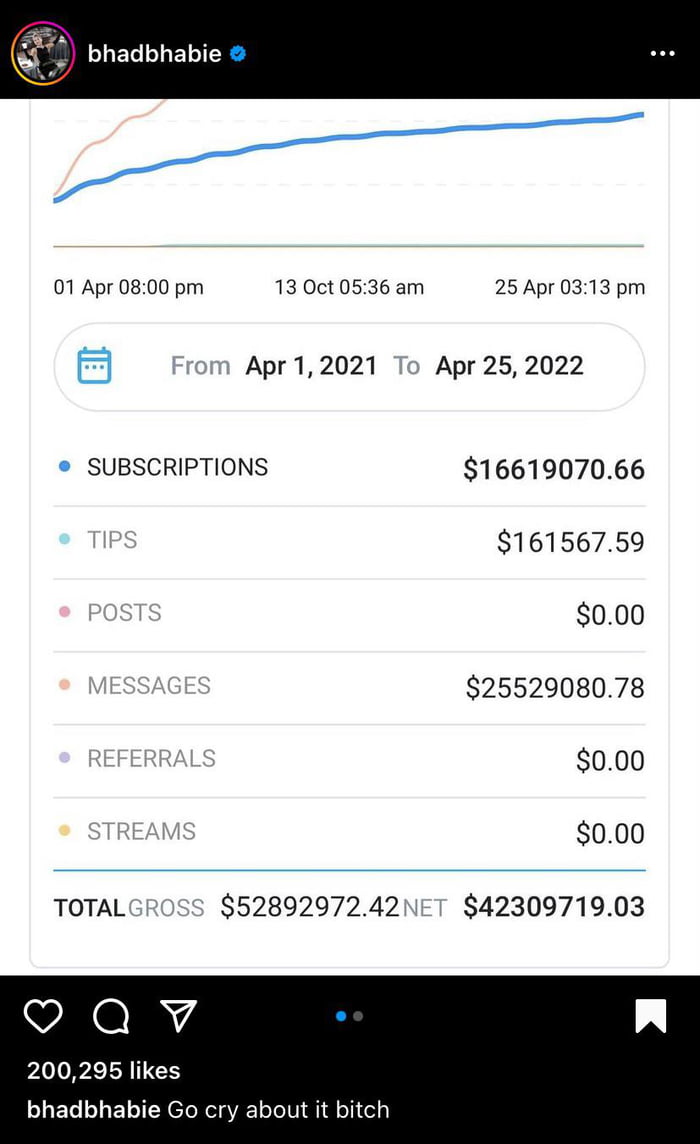Screen dimensions: 700x1144
Task: Like the post using the heart icon
Action: click(43, 1016)
